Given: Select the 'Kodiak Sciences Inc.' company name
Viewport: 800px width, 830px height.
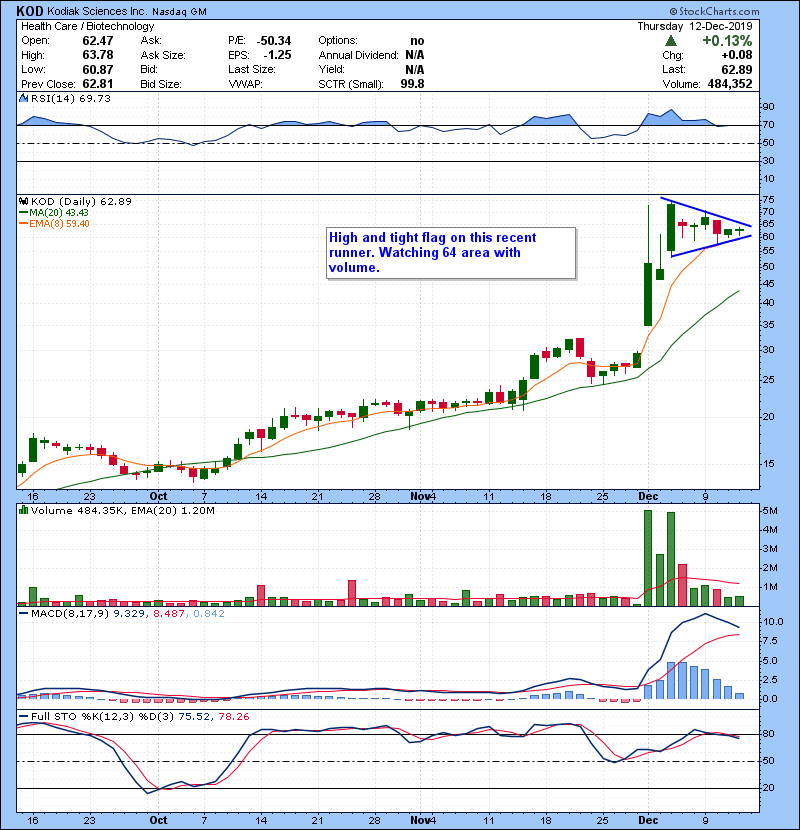Looking at the screenshot, I should pos(97,11).
